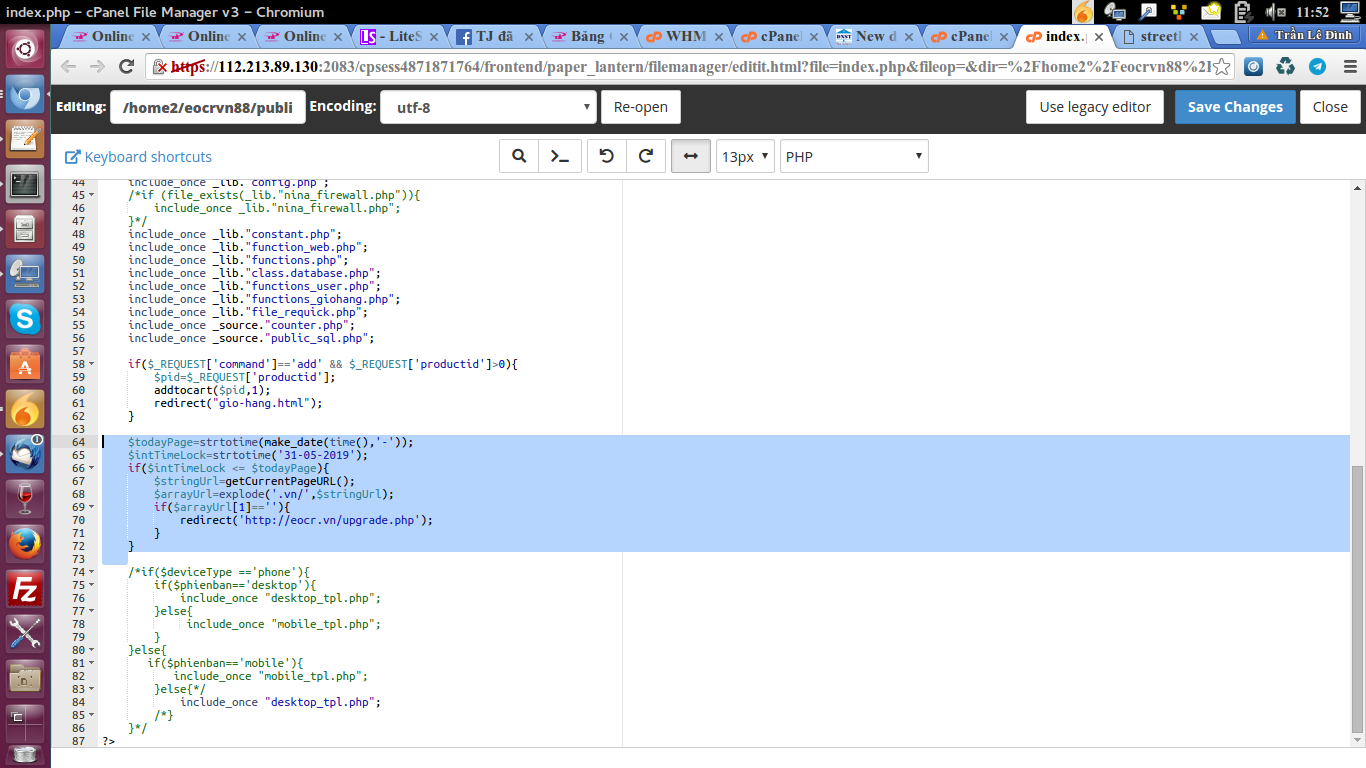Go forward in browser history
Image resolution: width=1366 pixels, height=768 pixels.
pos(97,67)
